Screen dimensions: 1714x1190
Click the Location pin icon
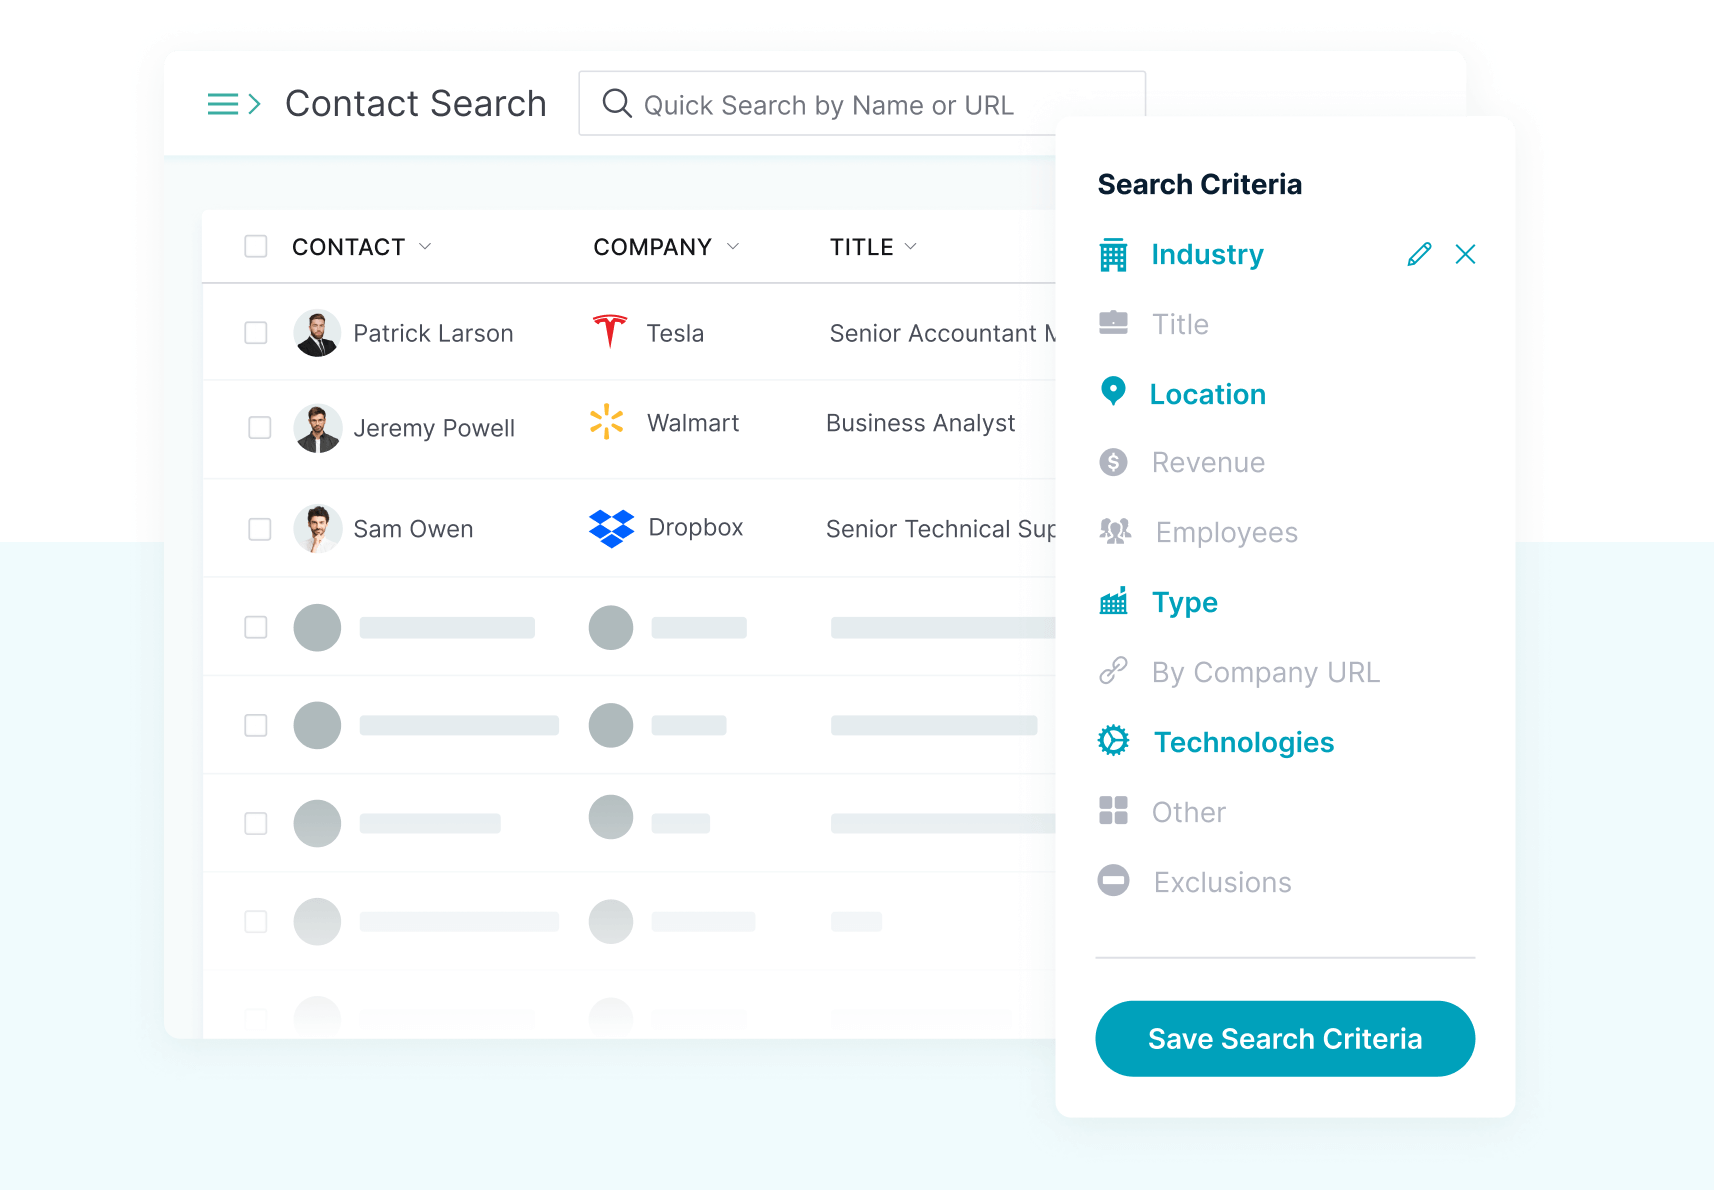point(1113,392)
